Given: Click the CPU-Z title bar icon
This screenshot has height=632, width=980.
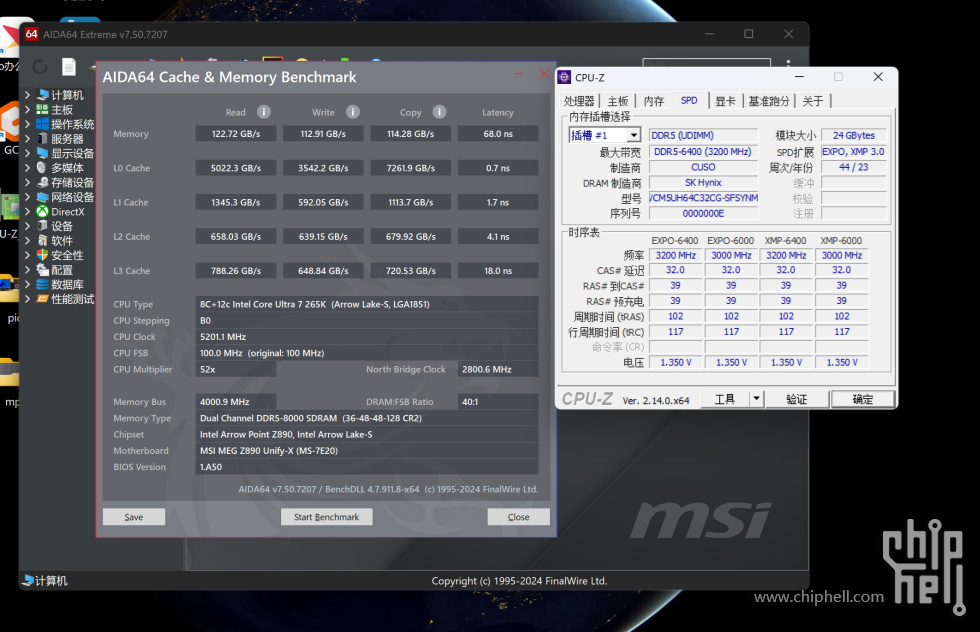Looking at the screenshot, I should [x=565, y=77].
